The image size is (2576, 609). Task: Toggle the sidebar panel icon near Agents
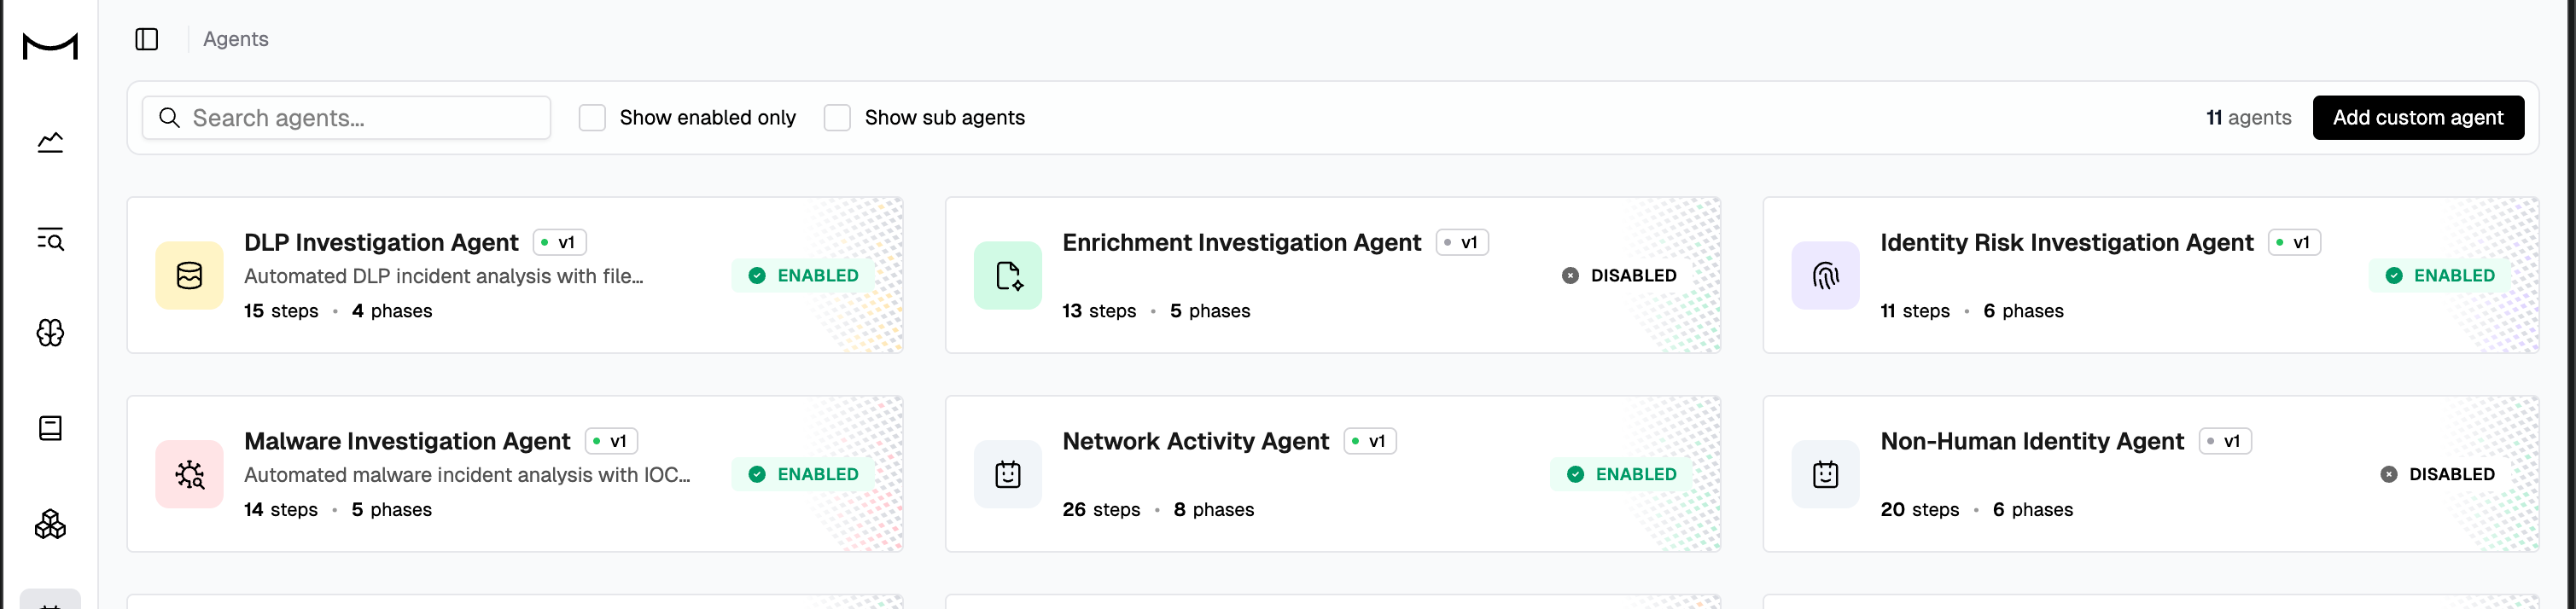point(147,39)
